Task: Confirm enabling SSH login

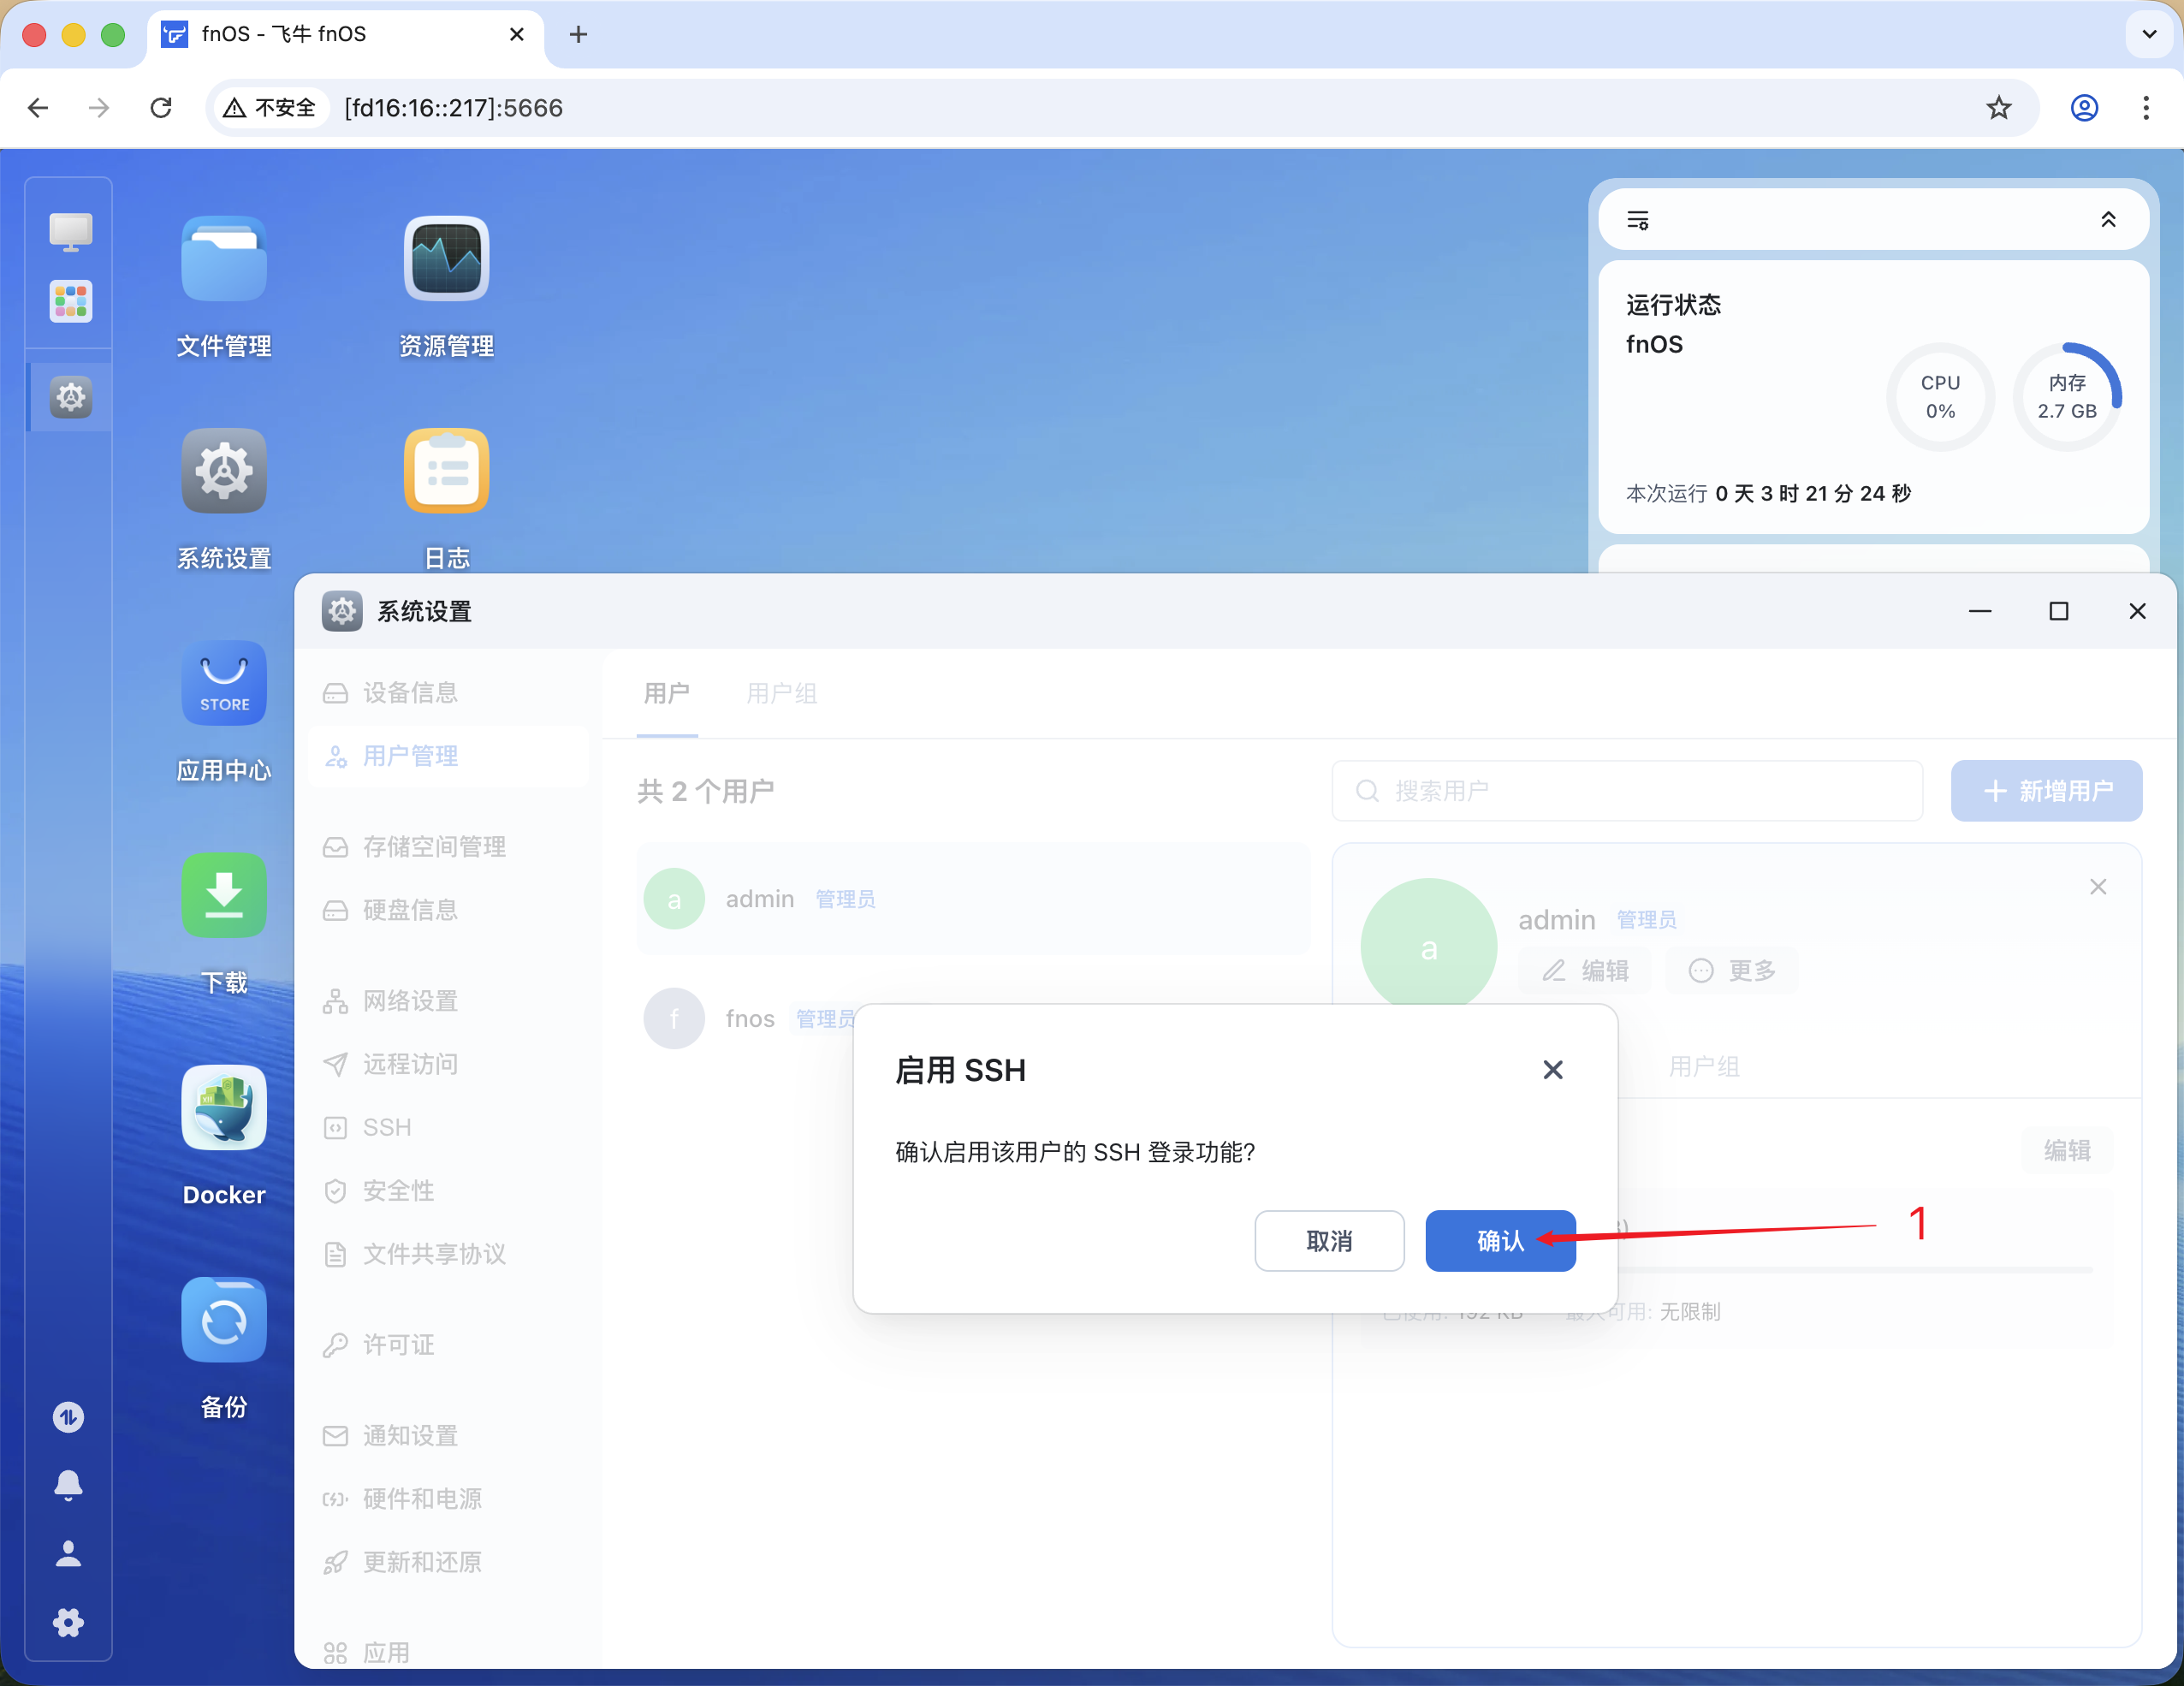Action: (1499, 1240)
